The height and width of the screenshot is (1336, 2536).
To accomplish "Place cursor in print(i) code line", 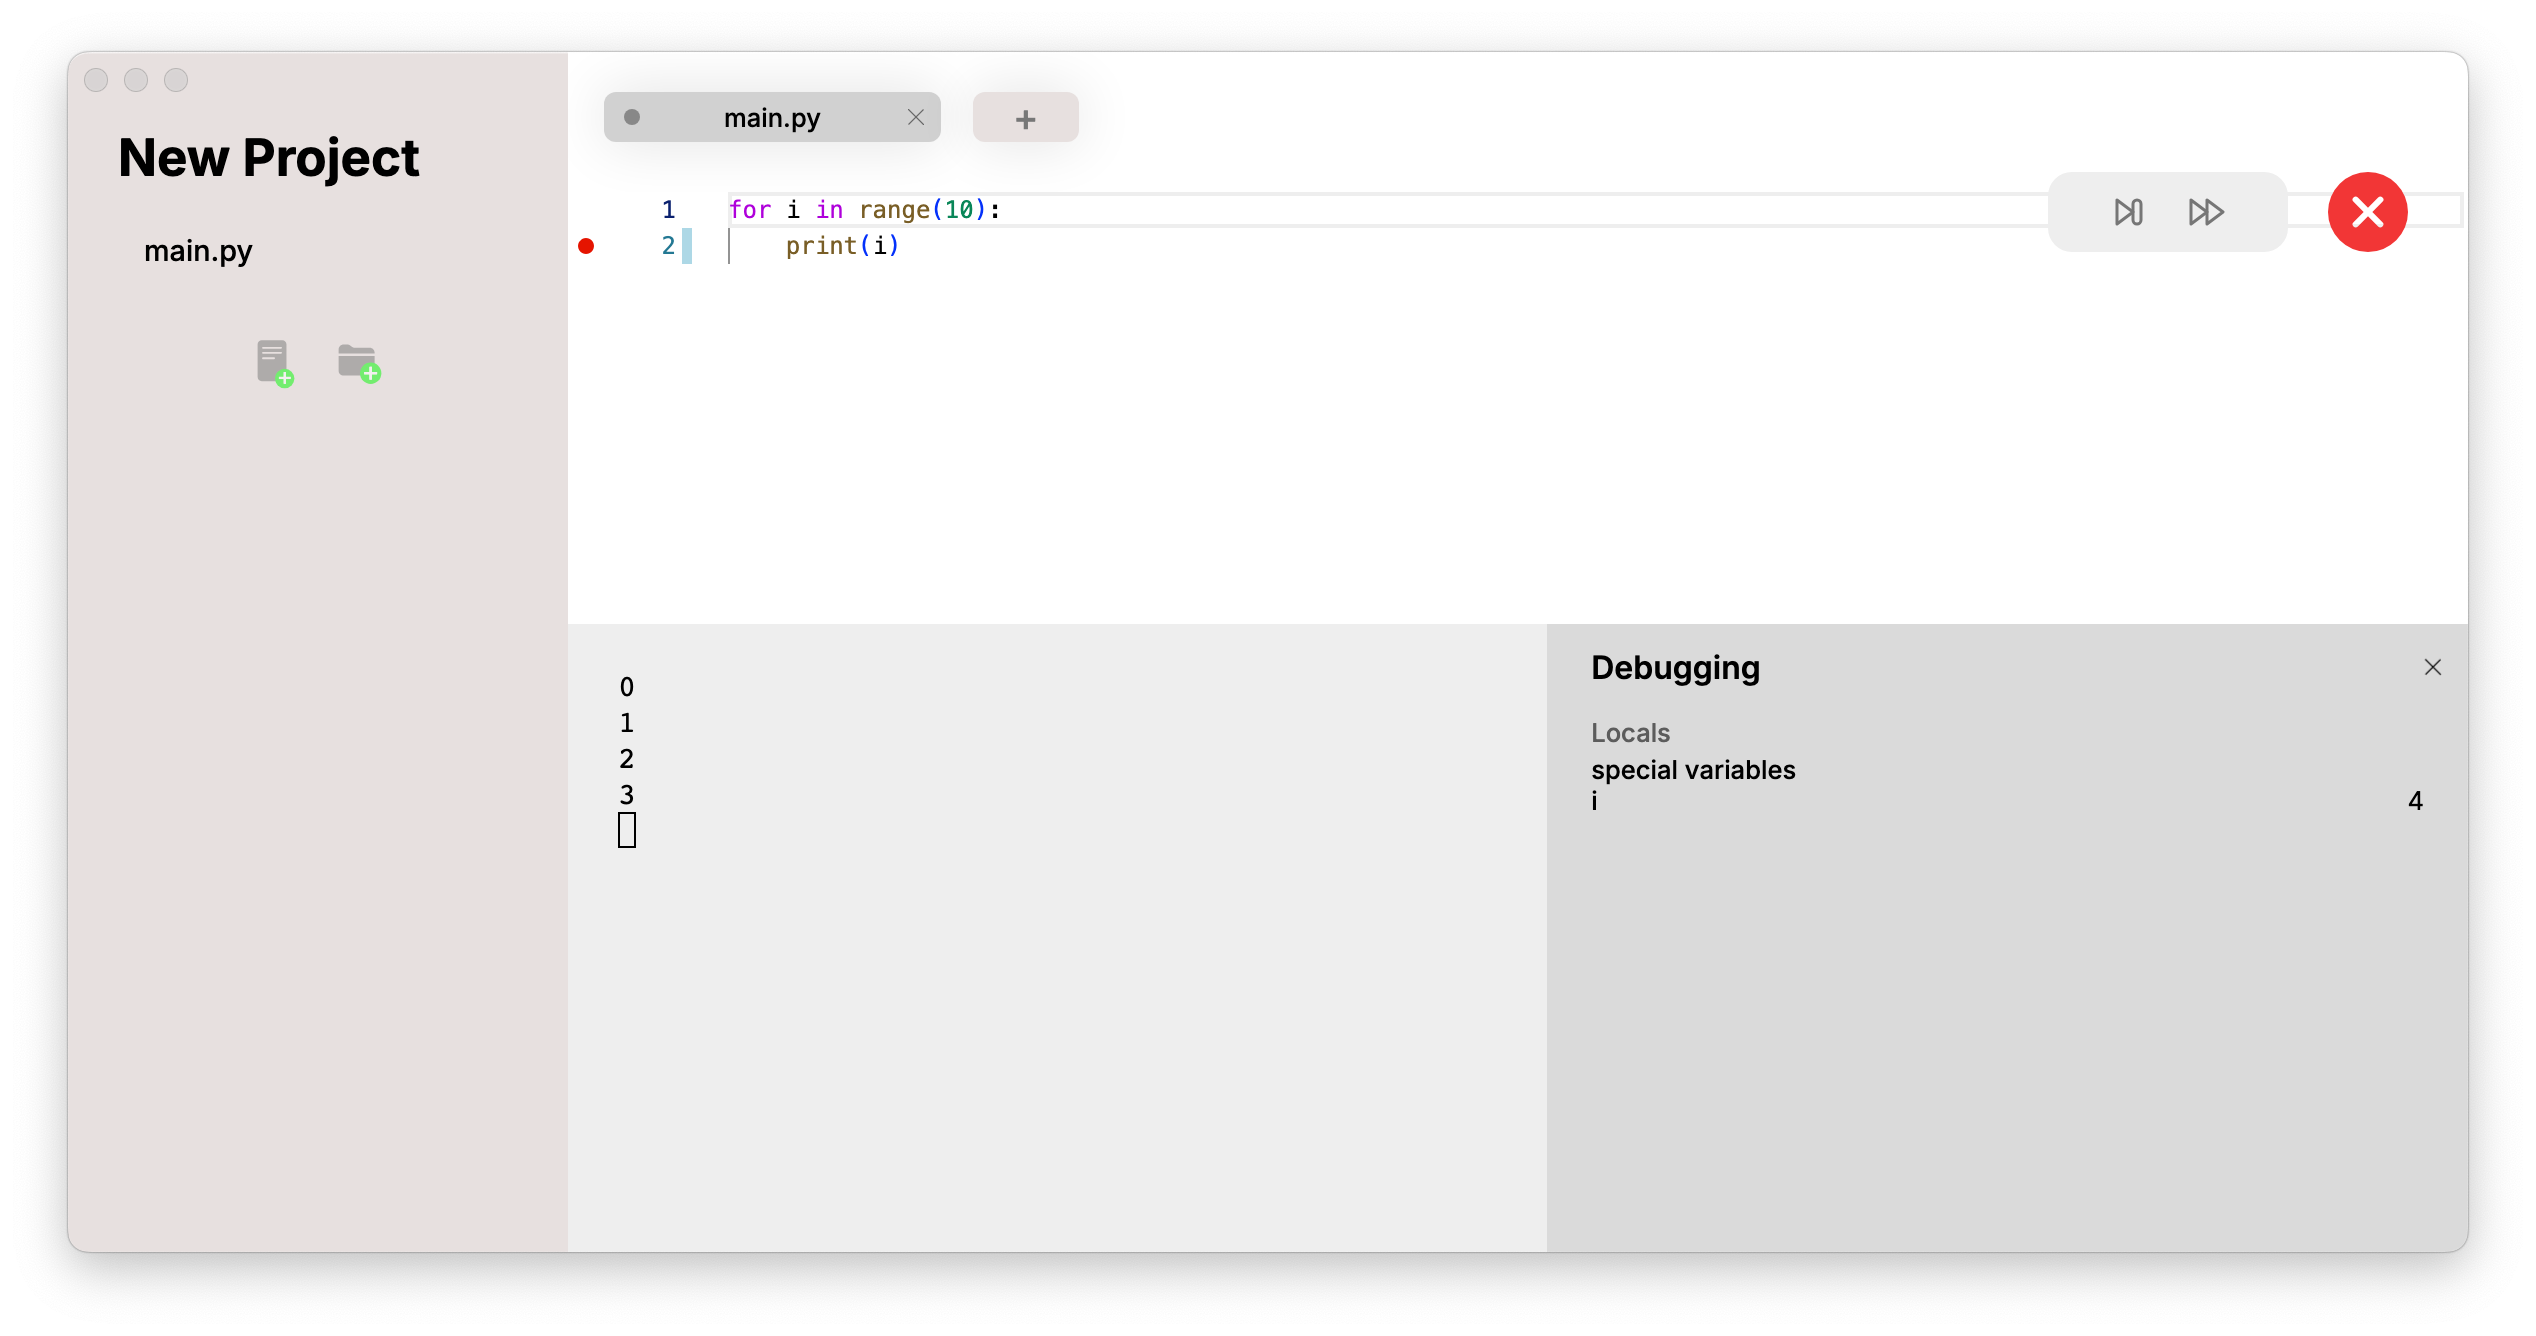I will coord(842,246).
